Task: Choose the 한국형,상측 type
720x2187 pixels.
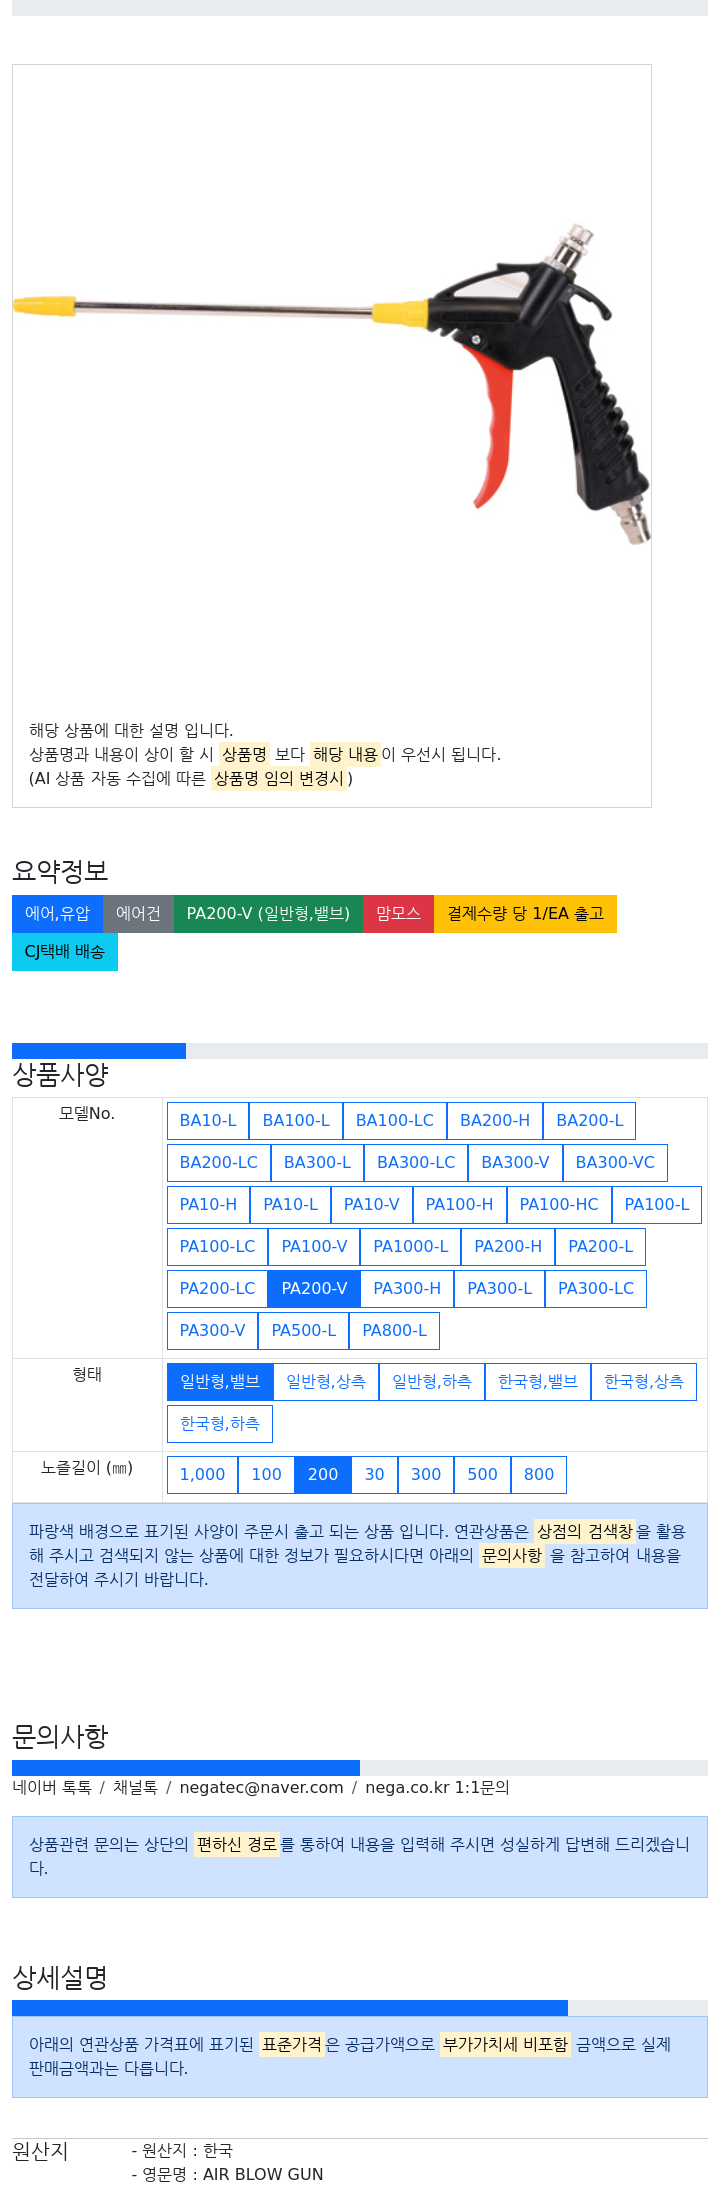Action: (x=644, y=1381)
